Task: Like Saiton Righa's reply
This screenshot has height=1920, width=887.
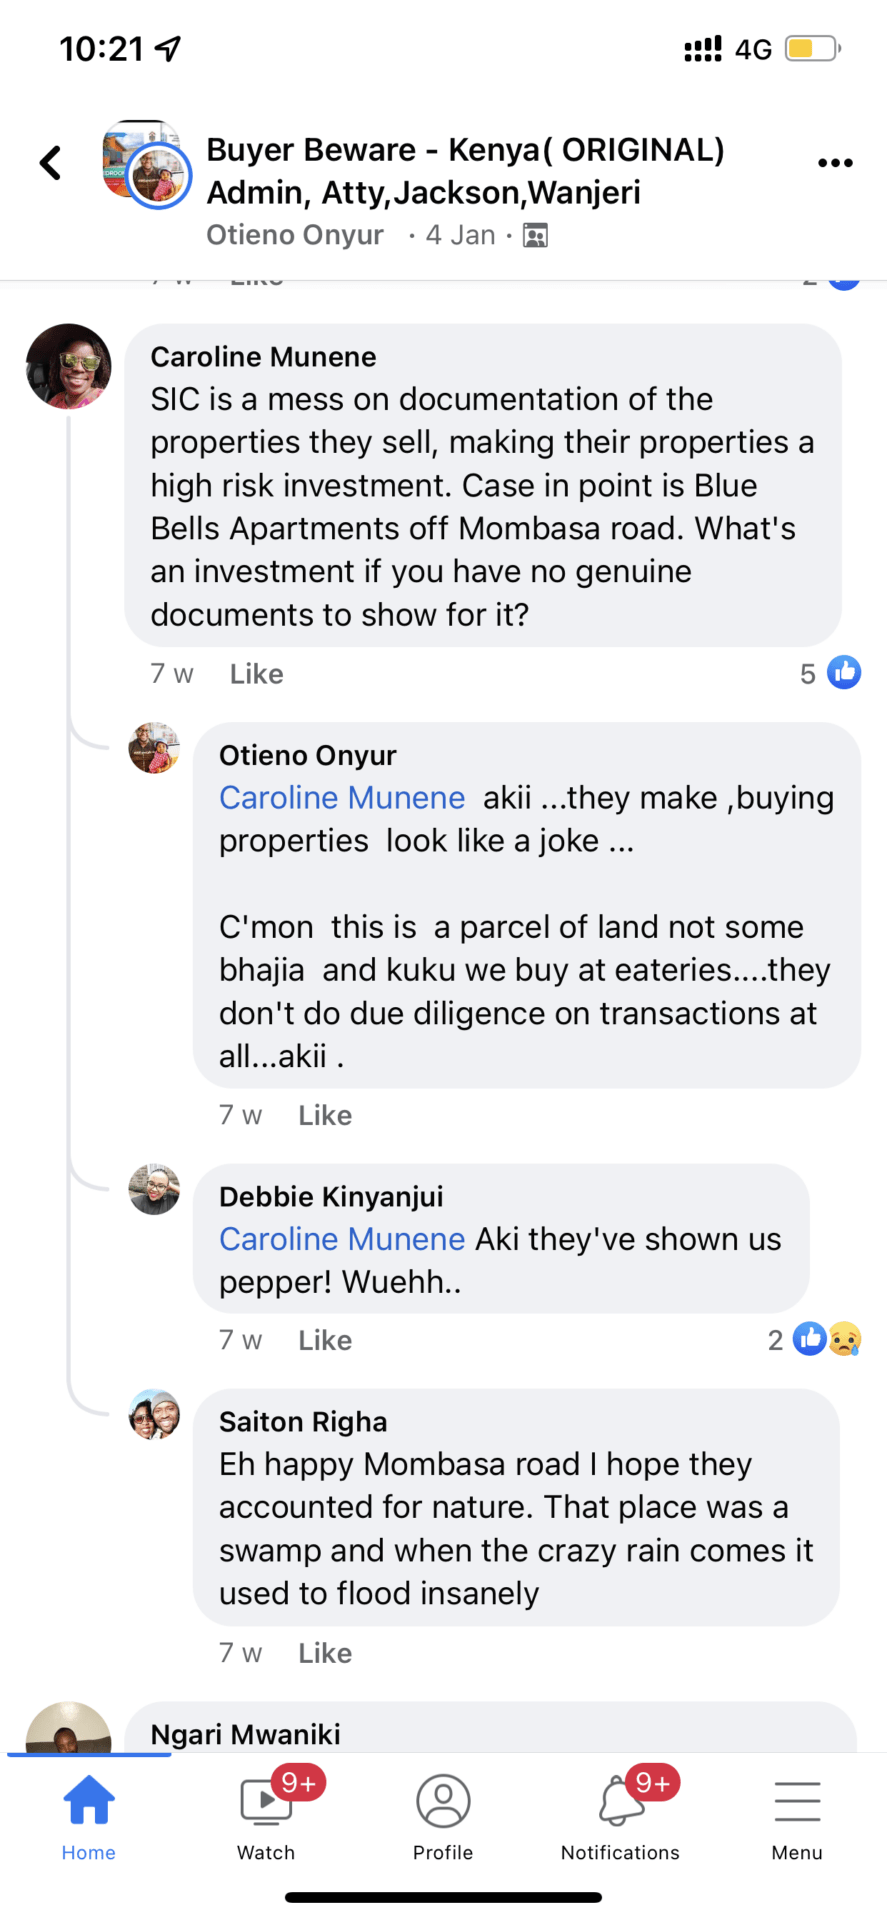Action: [325, 1653]
